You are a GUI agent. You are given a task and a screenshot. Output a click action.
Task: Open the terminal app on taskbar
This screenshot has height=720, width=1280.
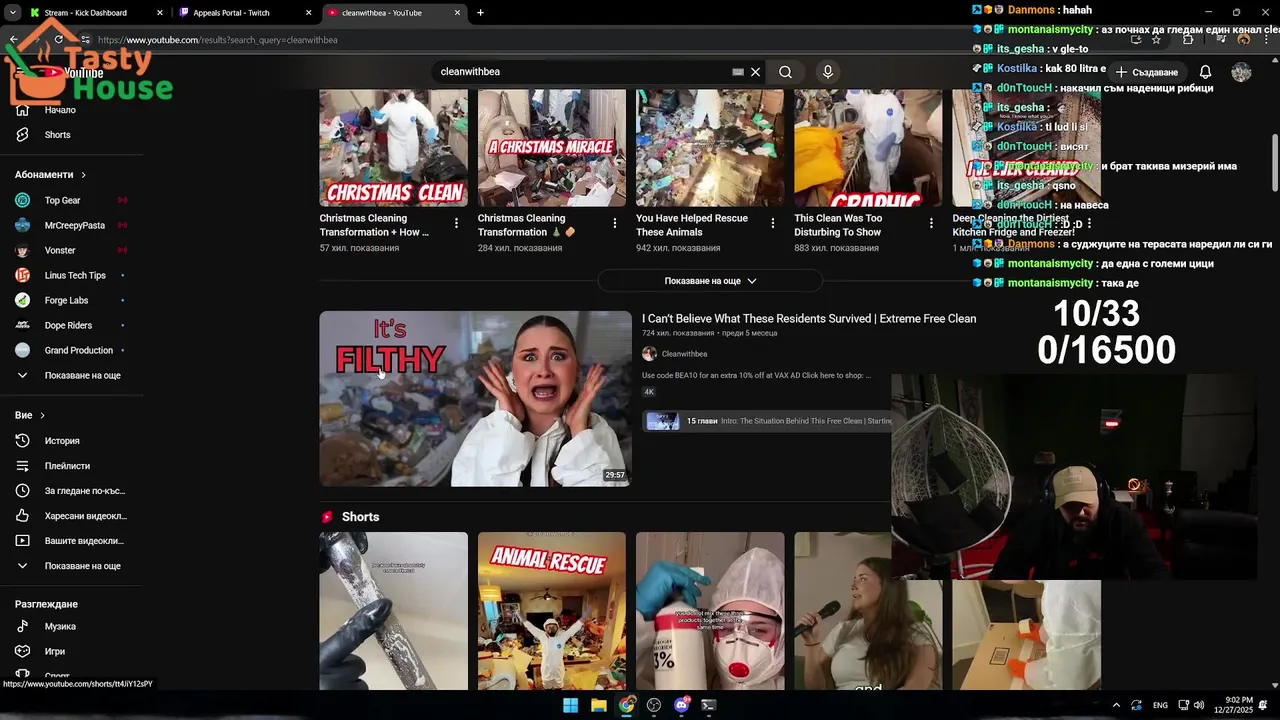coord(709,705)
